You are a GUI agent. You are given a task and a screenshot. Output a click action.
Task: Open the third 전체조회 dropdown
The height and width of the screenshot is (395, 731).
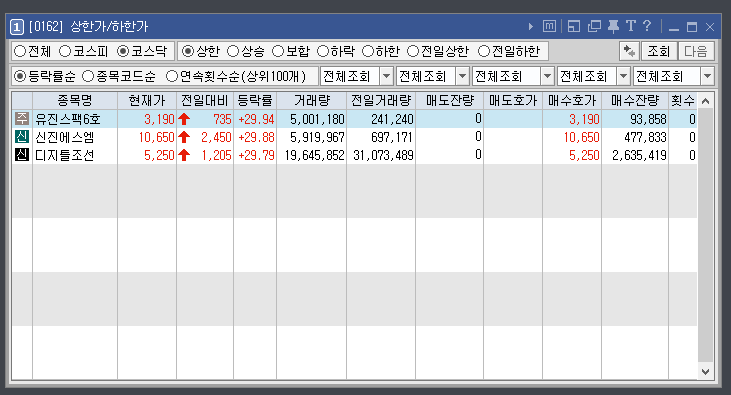tap(547, 76)
